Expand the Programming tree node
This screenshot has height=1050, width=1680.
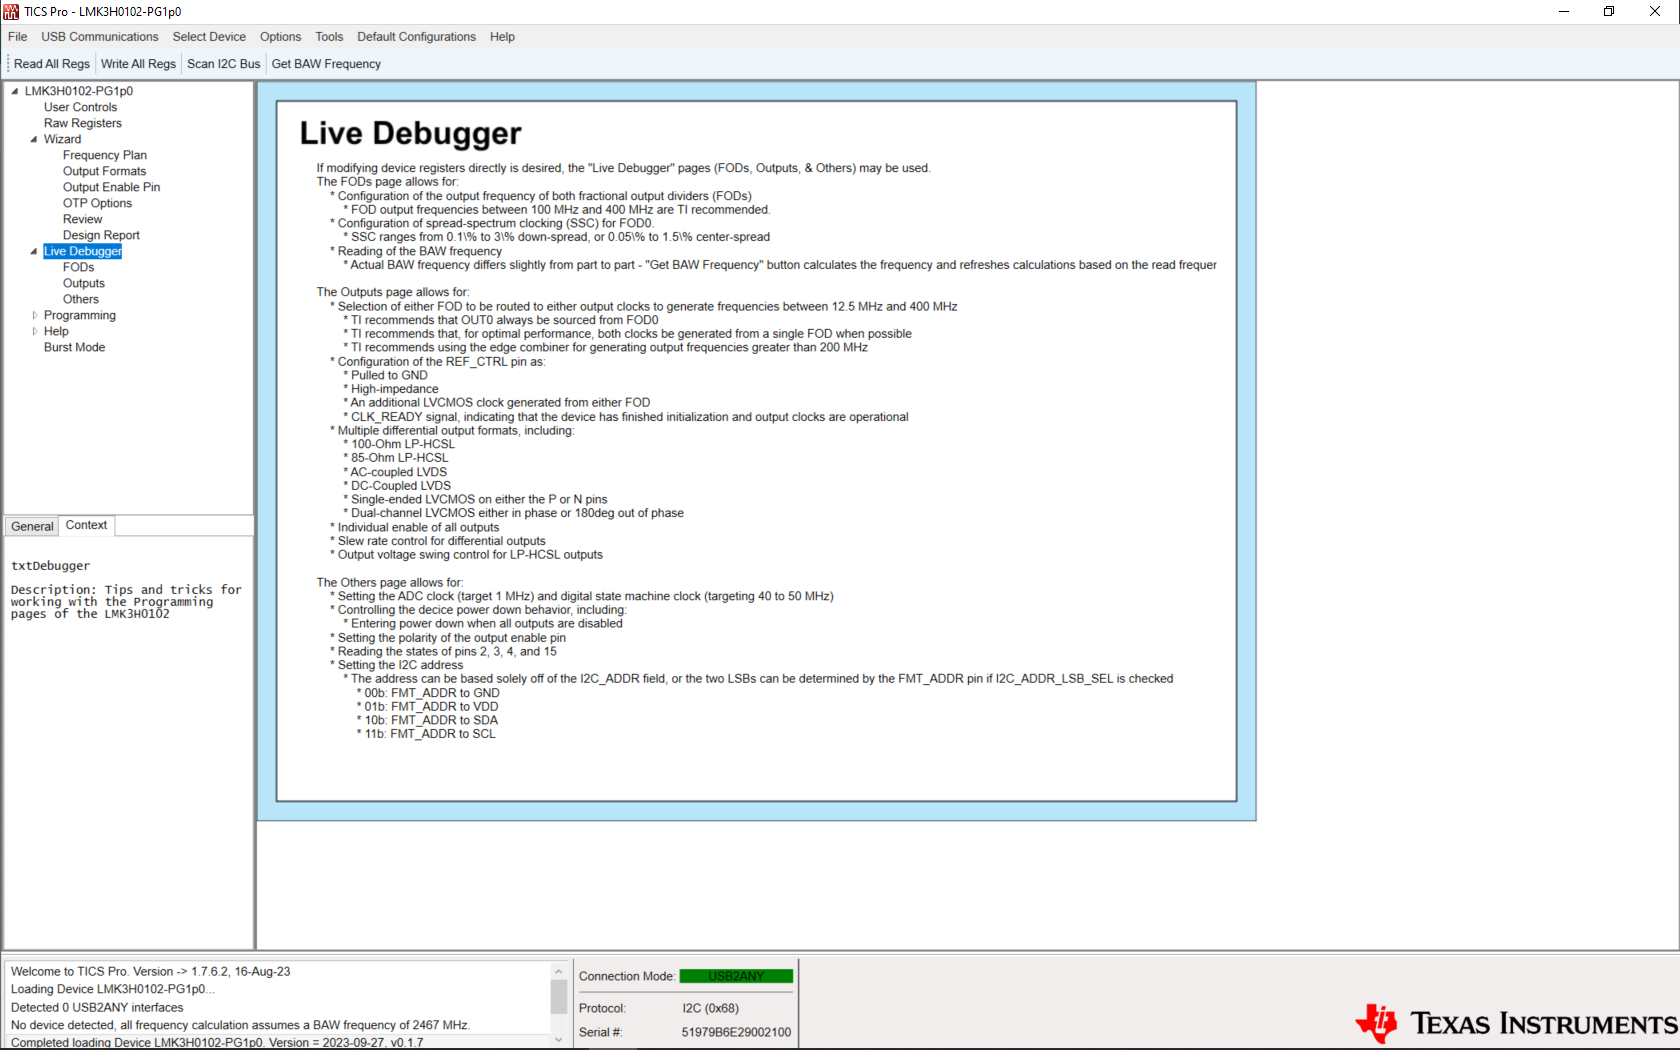pyautogui.click(x=34, y=315)
